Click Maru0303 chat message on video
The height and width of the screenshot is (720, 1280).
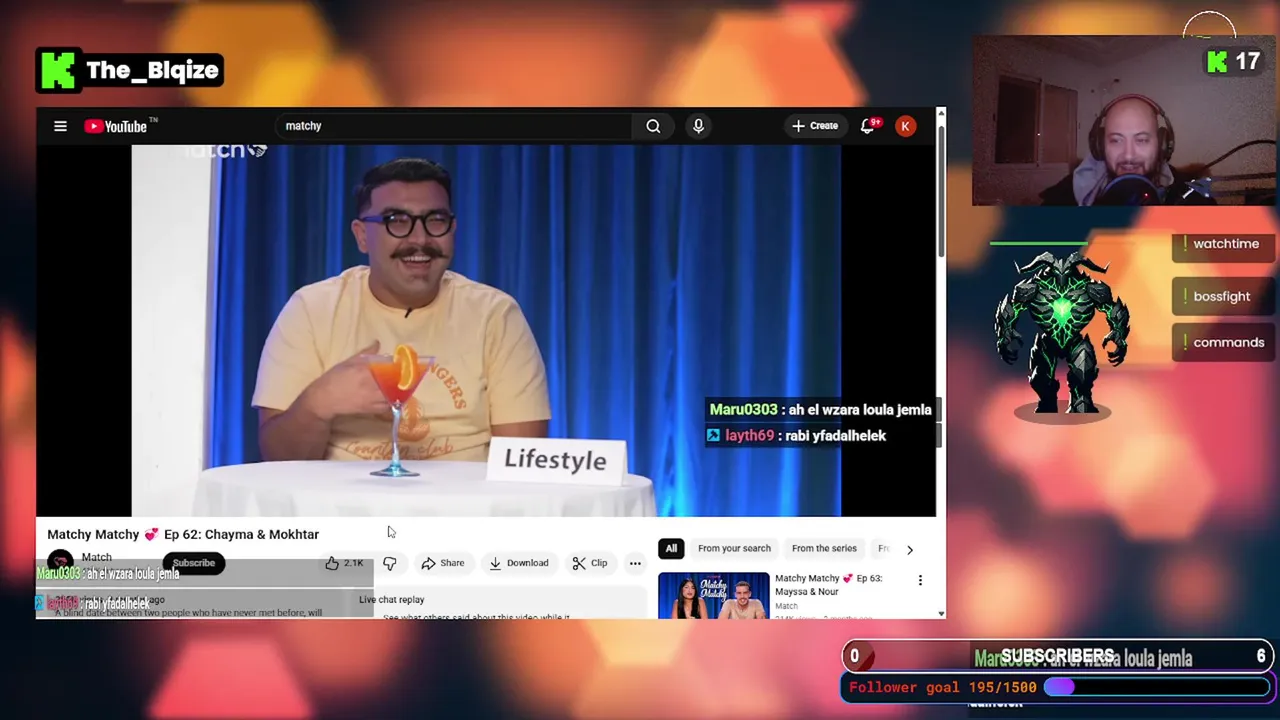click(820, 409)
